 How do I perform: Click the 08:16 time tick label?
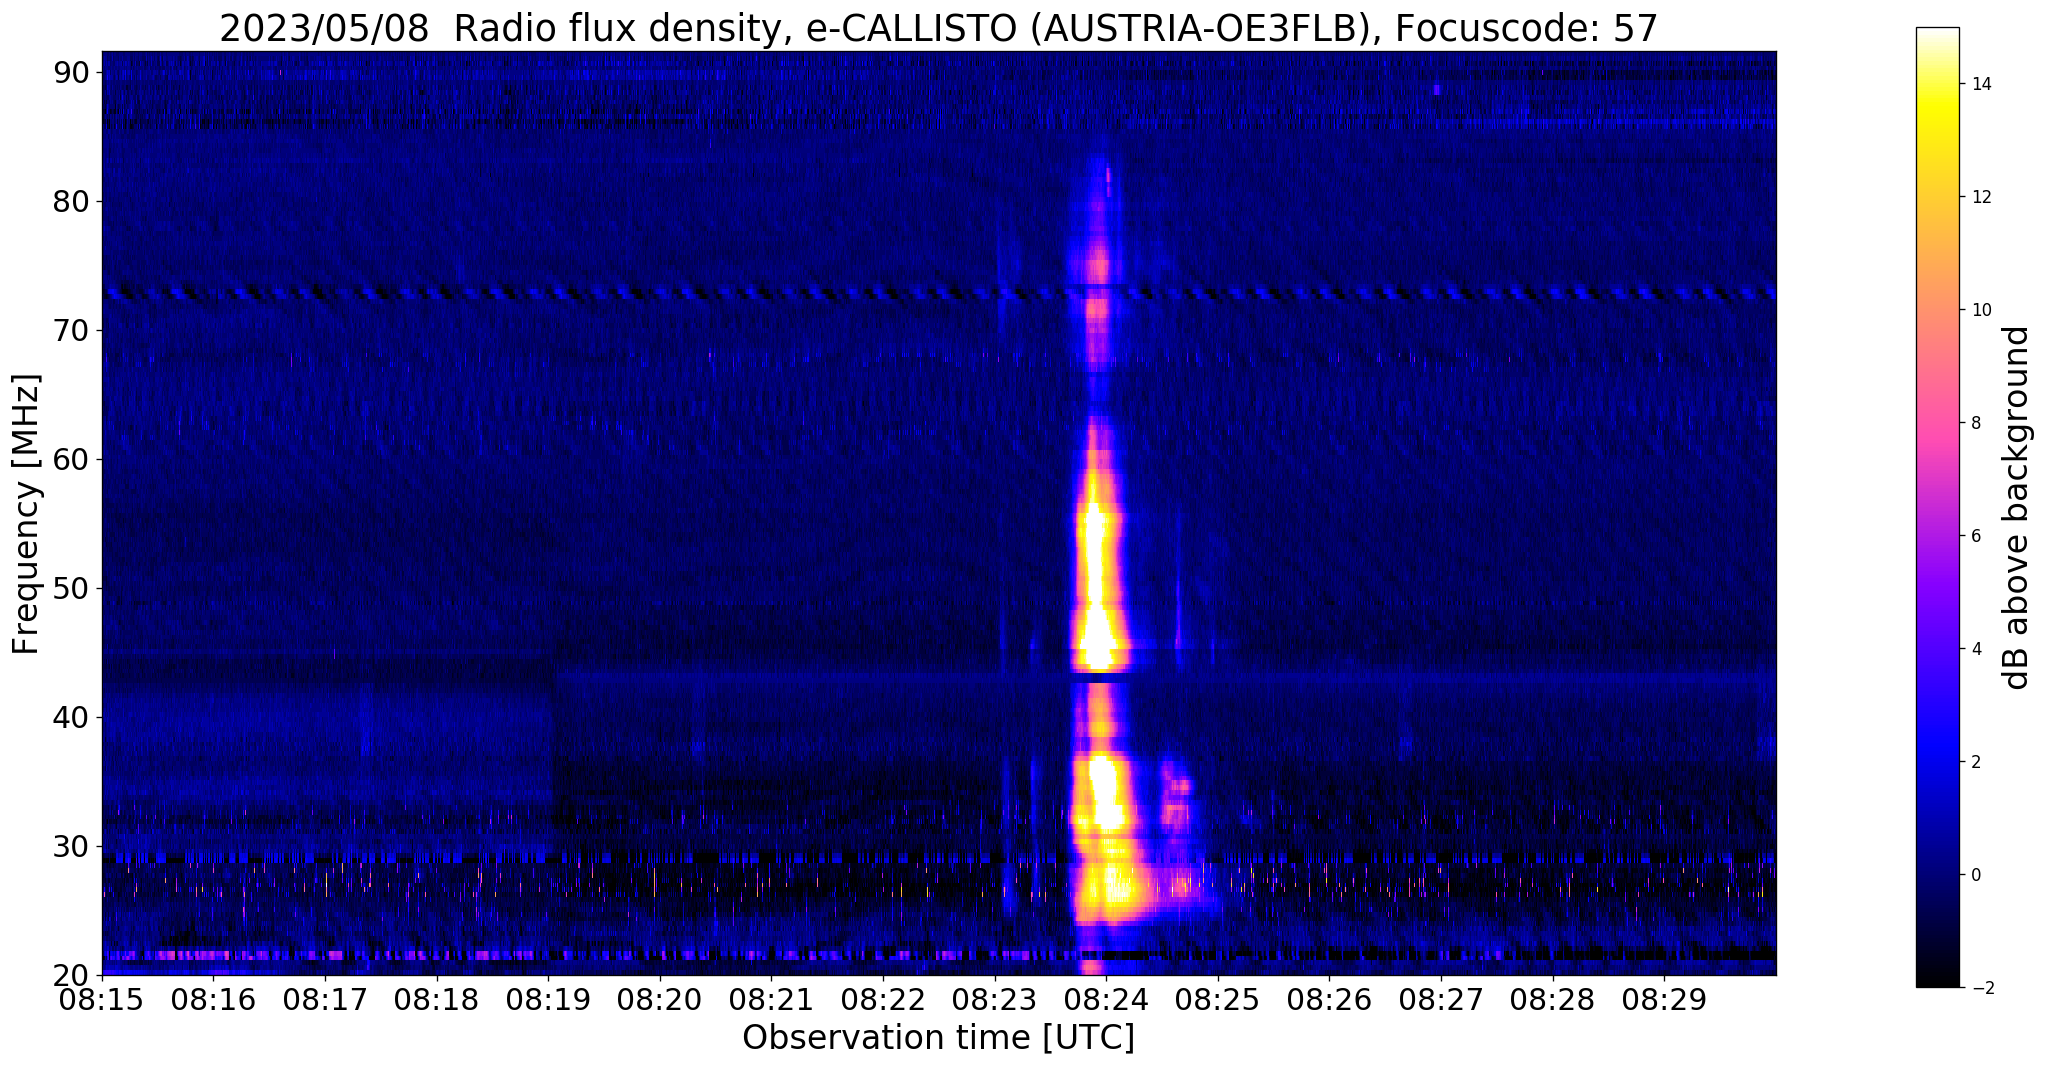pos(213,1000)
